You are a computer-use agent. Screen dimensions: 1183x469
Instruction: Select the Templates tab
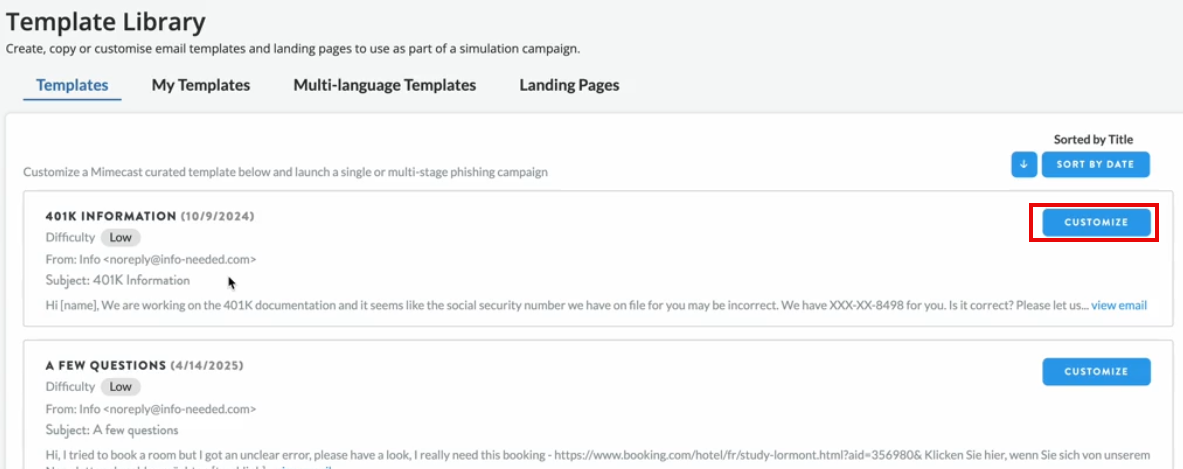(72, 85)
